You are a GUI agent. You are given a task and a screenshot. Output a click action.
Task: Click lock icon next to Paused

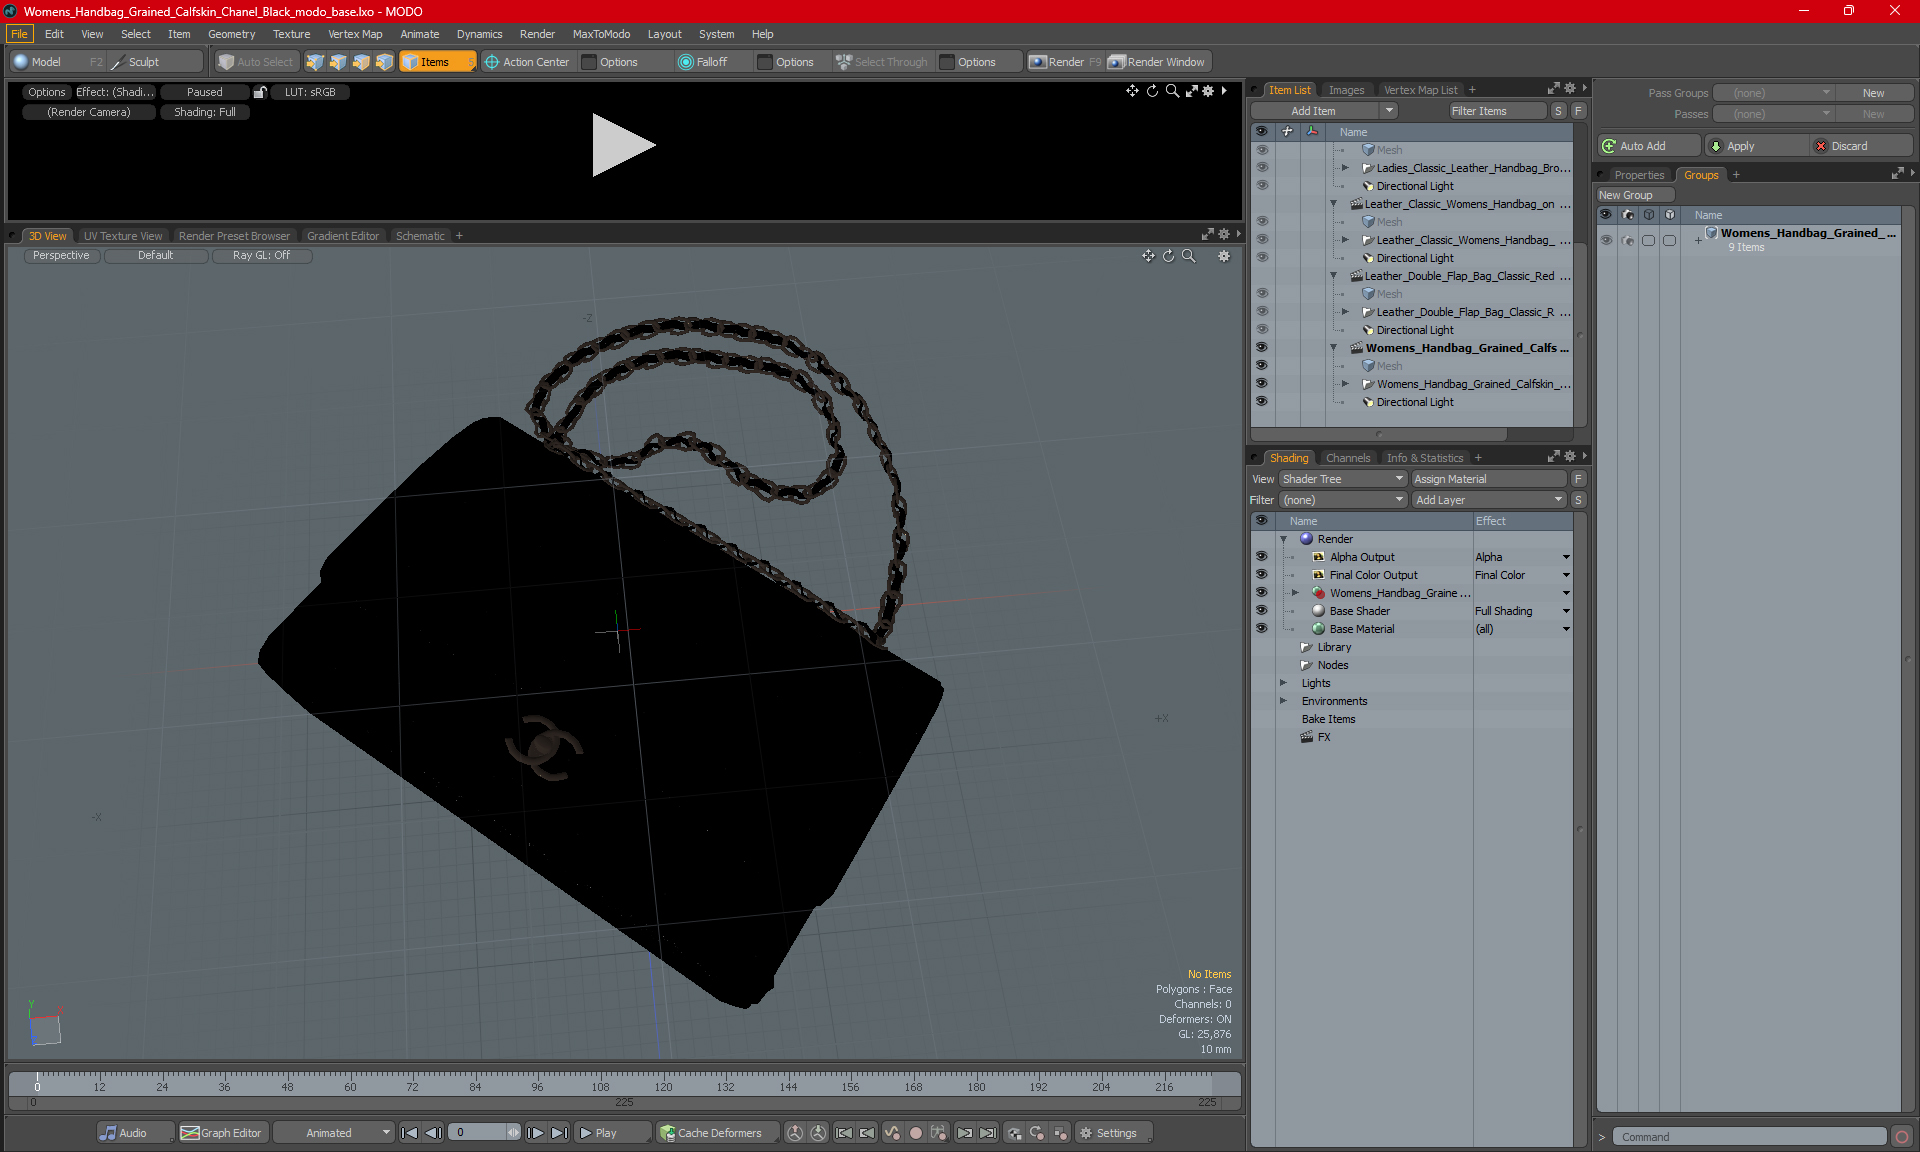(x=260, y=92)
